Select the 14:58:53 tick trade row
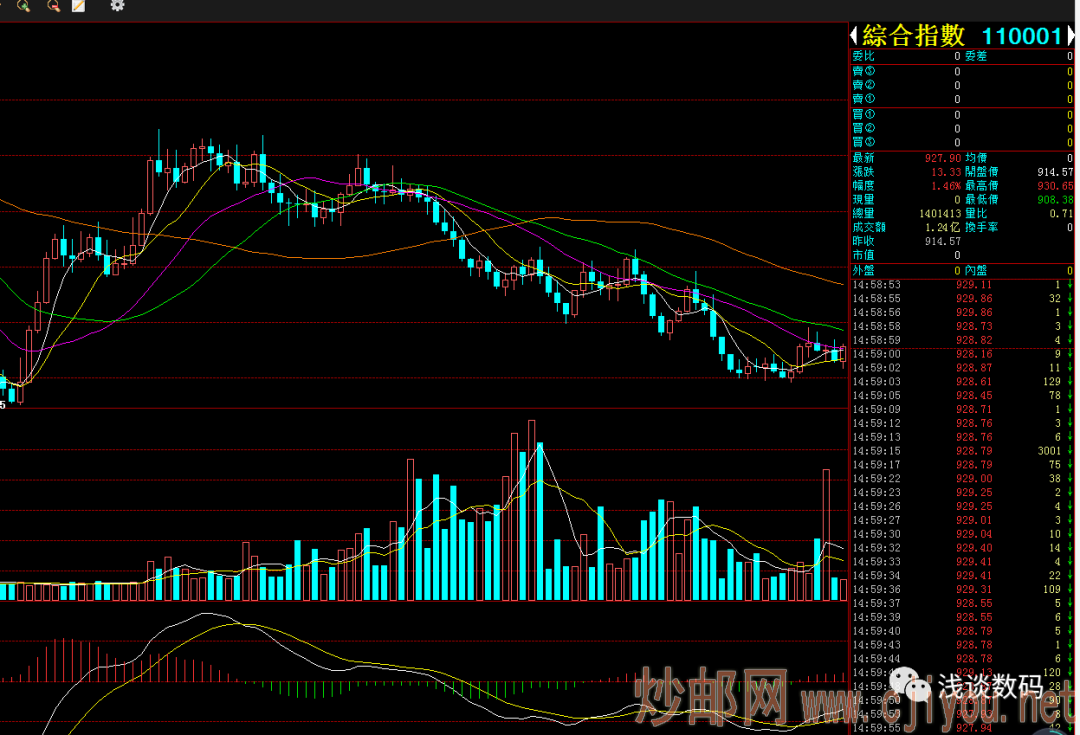This screenshot has height=735, width=1080. 960,284
